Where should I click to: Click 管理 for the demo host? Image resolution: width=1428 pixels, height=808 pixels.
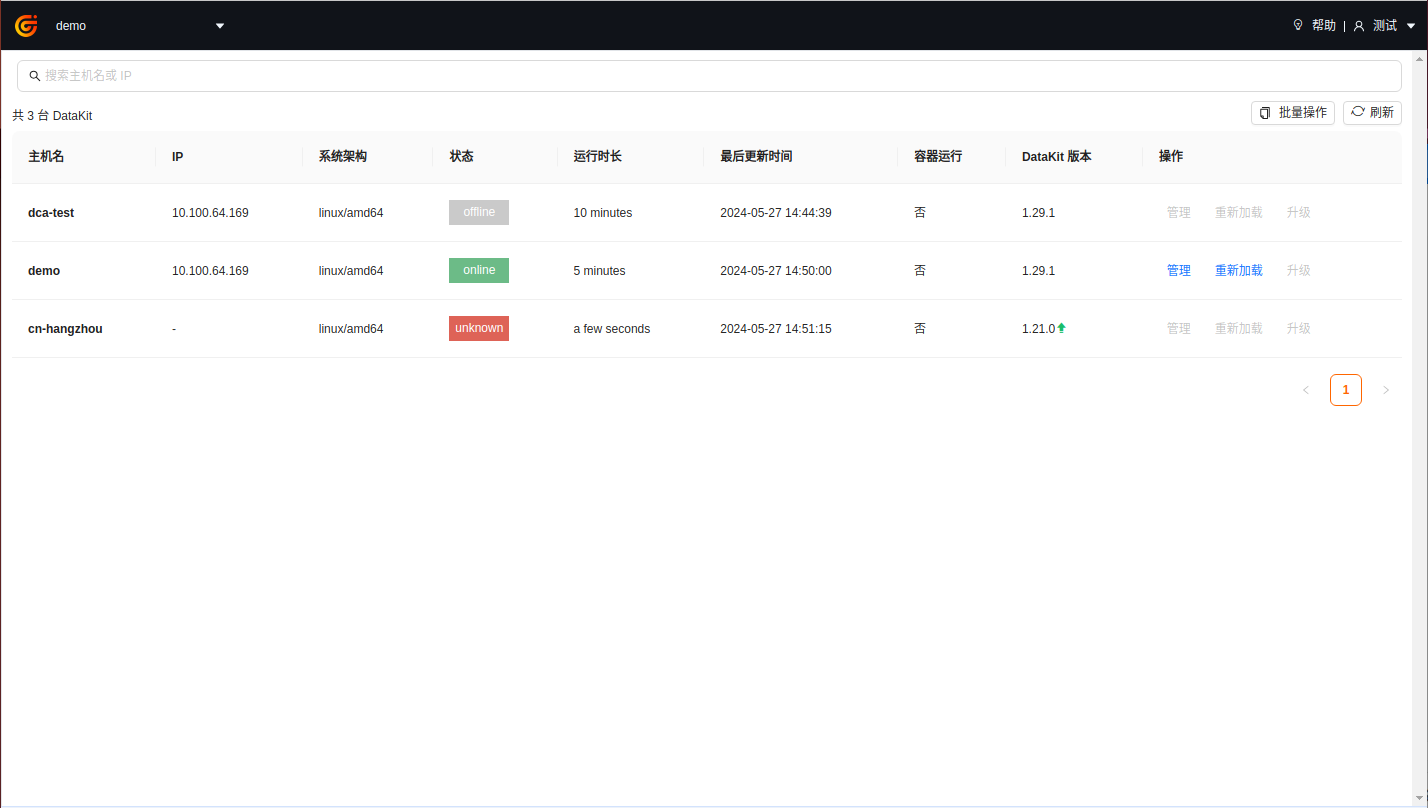pyautogui.click(x=1179, y=271)
